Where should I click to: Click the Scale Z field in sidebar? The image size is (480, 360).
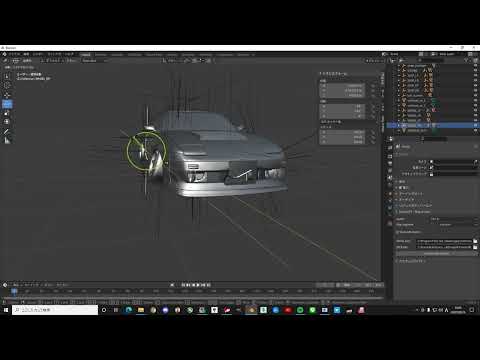pos(343,142)
